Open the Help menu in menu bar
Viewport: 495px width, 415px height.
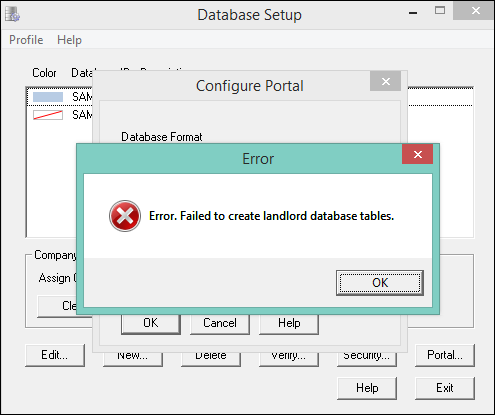[69, 40]
